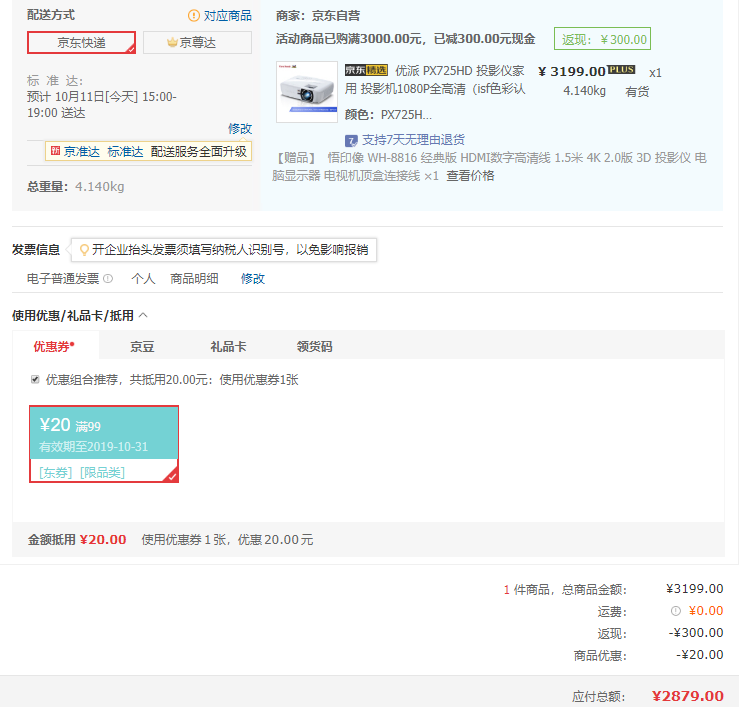Click the 返现 -¥300.00 summary value

(x=696, y=633)
